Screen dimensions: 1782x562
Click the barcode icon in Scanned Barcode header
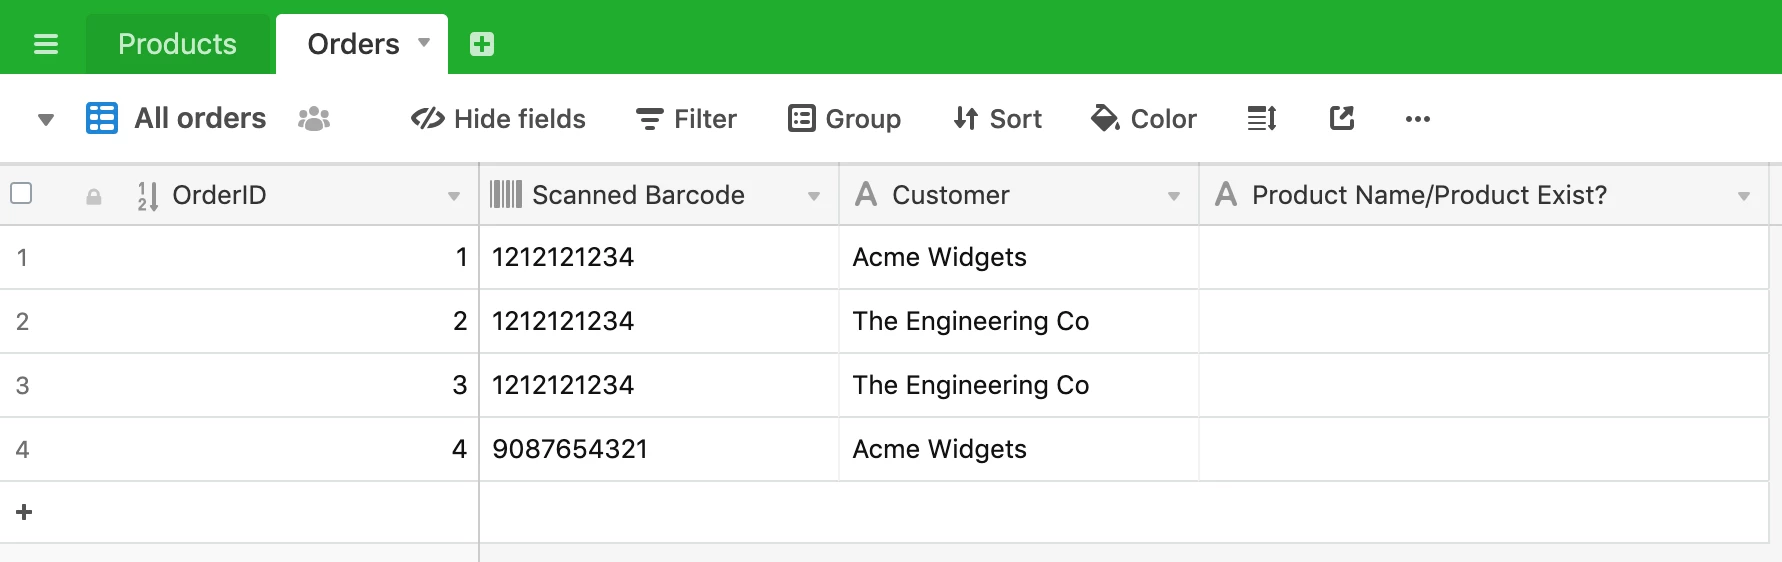click(x=506, y=194)
